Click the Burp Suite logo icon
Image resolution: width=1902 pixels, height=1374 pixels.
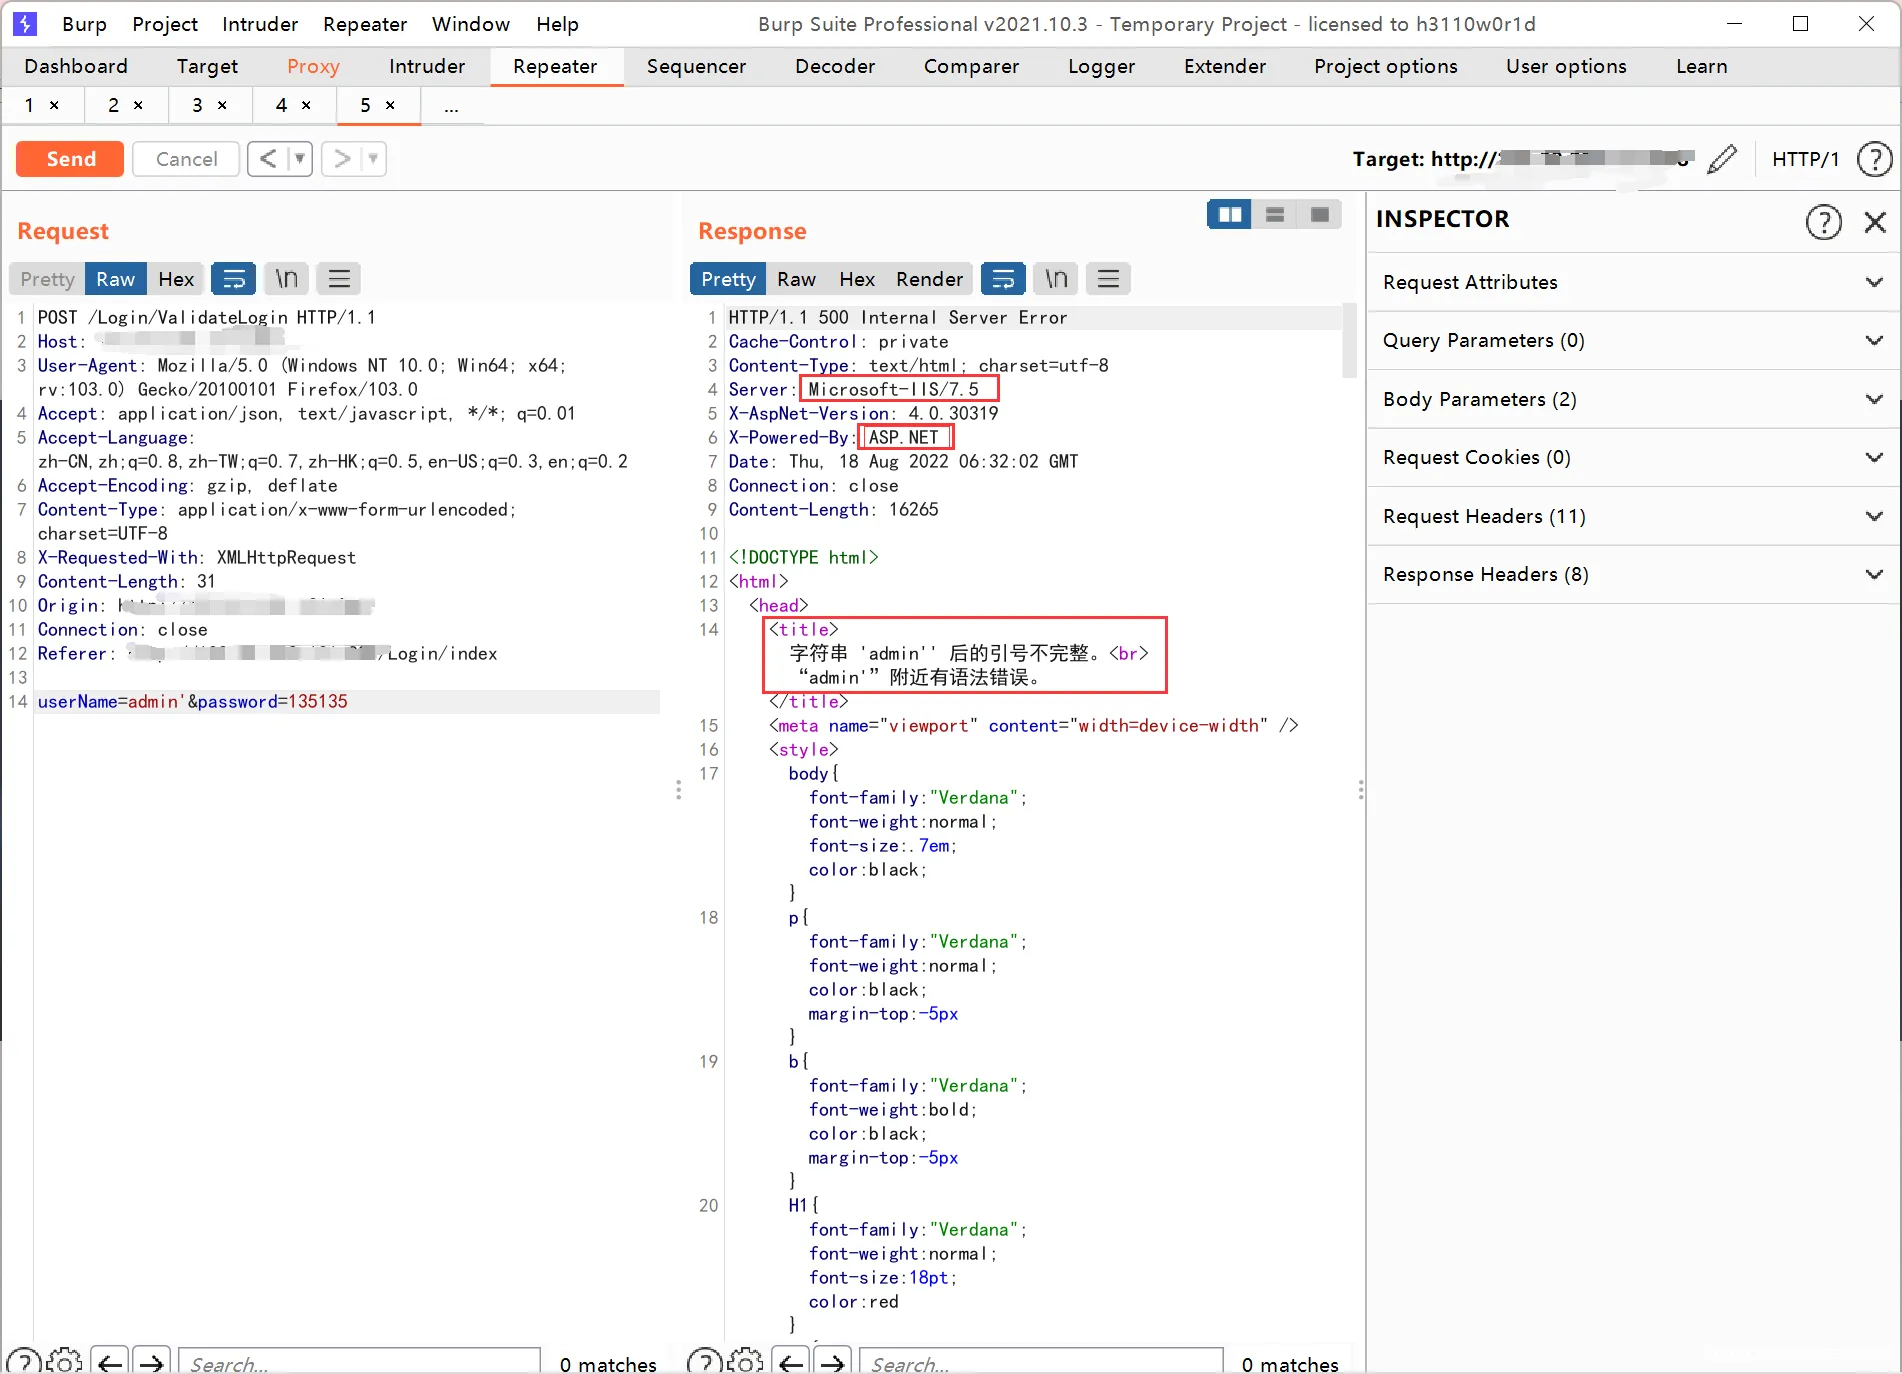tap(25, 23)
